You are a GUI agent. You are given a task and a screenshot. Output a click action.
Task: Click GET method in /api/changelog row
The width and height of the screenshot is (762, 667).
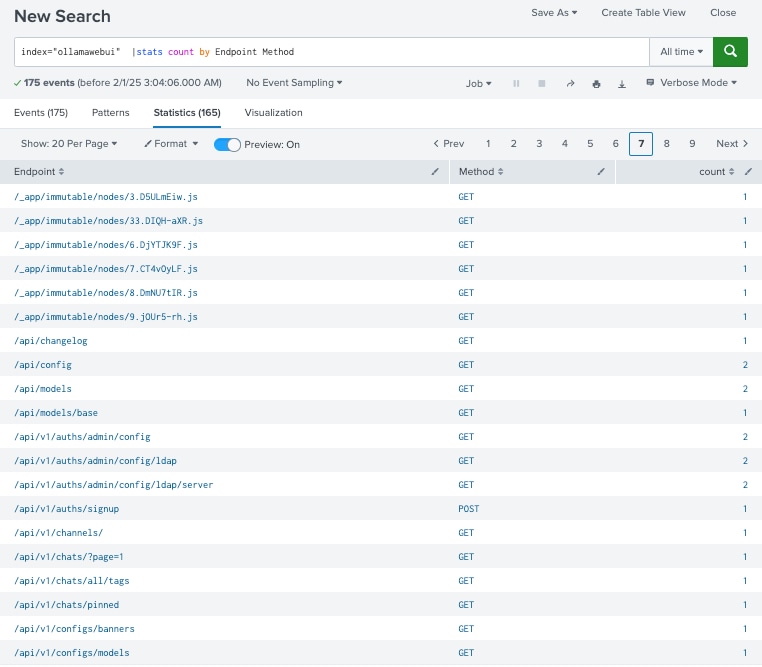tap(466, 341)
